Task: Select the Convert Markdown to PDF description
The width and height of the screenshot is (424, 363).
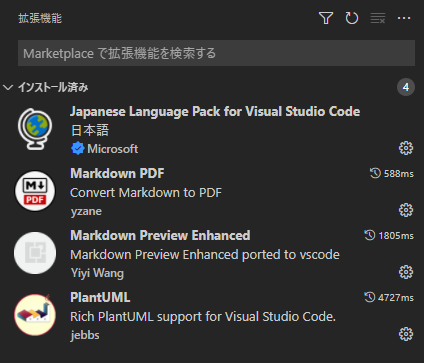Action: click(x=146, y=193)
